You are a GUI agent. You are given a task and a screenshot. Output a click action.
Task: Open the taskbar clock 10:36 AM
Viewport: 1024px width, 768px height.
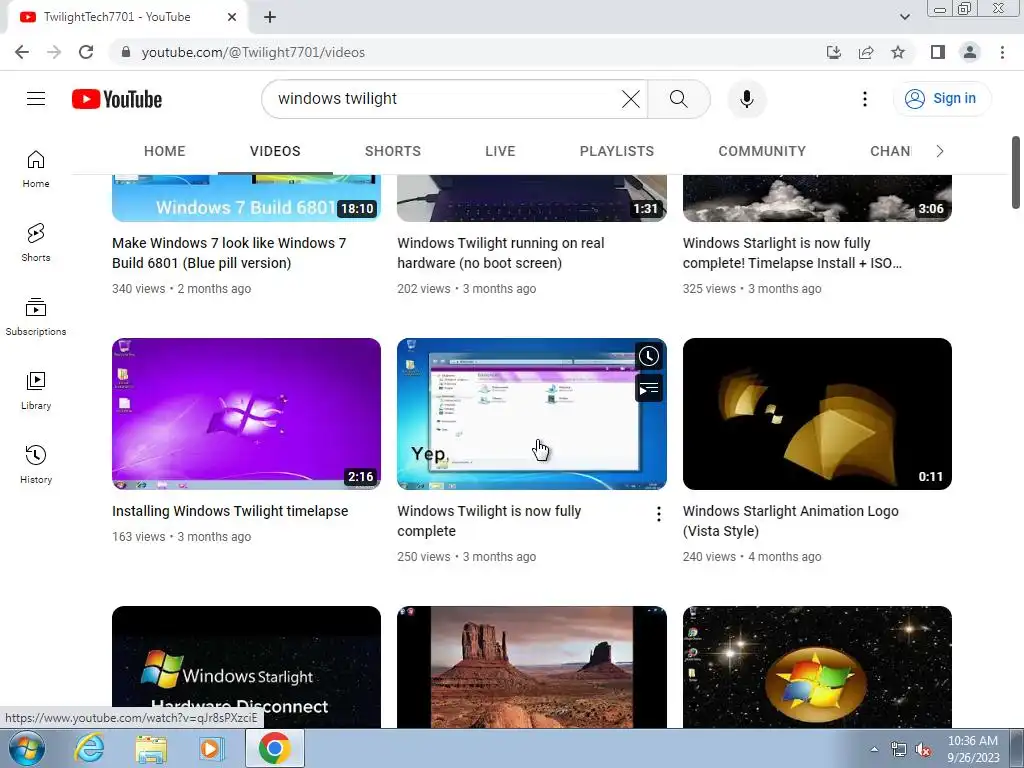tap(973, 749)
